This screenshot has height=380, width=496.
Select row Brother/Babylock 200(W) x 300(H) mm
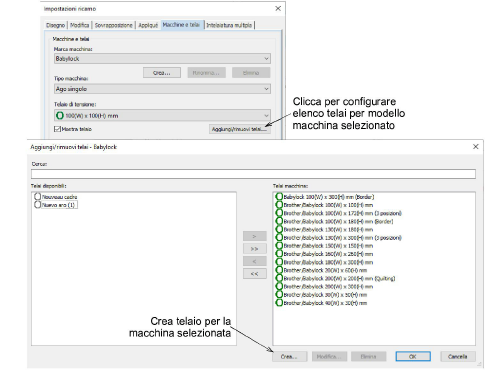(x=324, y=286)
